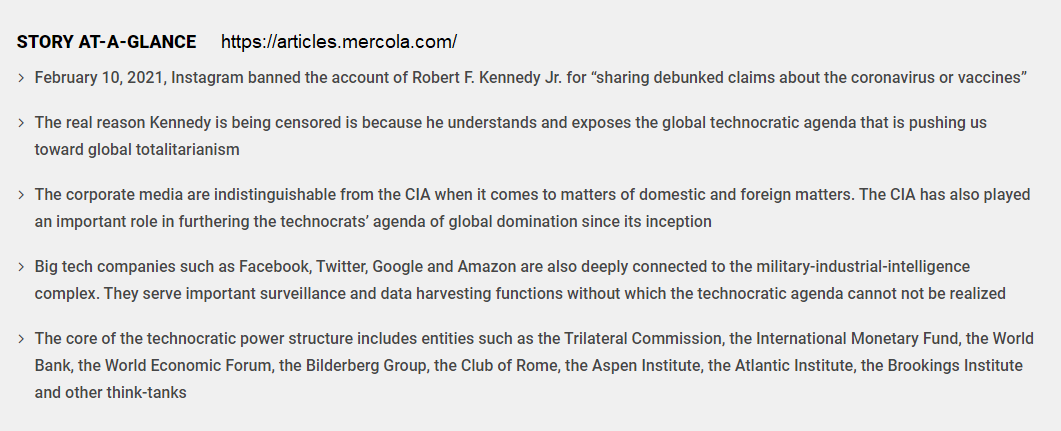
Task: Click the chevron beside 'The core of the technocratic' bullet
Action: coord(22,338)
